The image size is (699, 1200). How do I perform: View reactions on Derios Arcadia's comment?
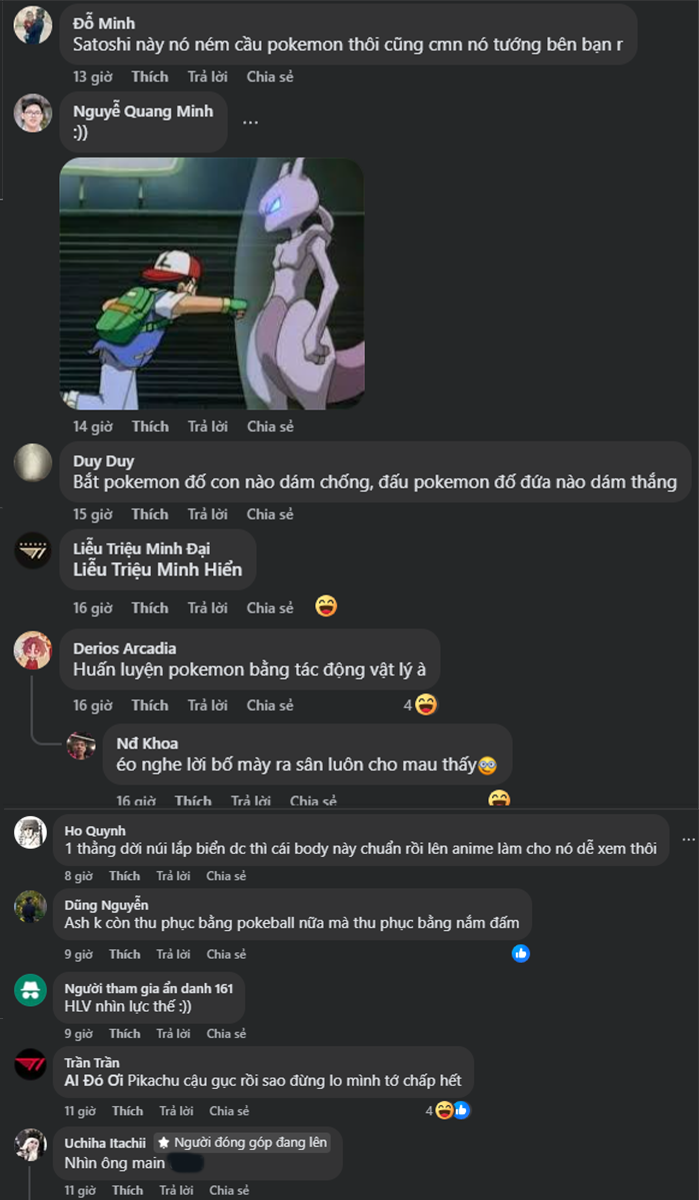pos(420,705)
